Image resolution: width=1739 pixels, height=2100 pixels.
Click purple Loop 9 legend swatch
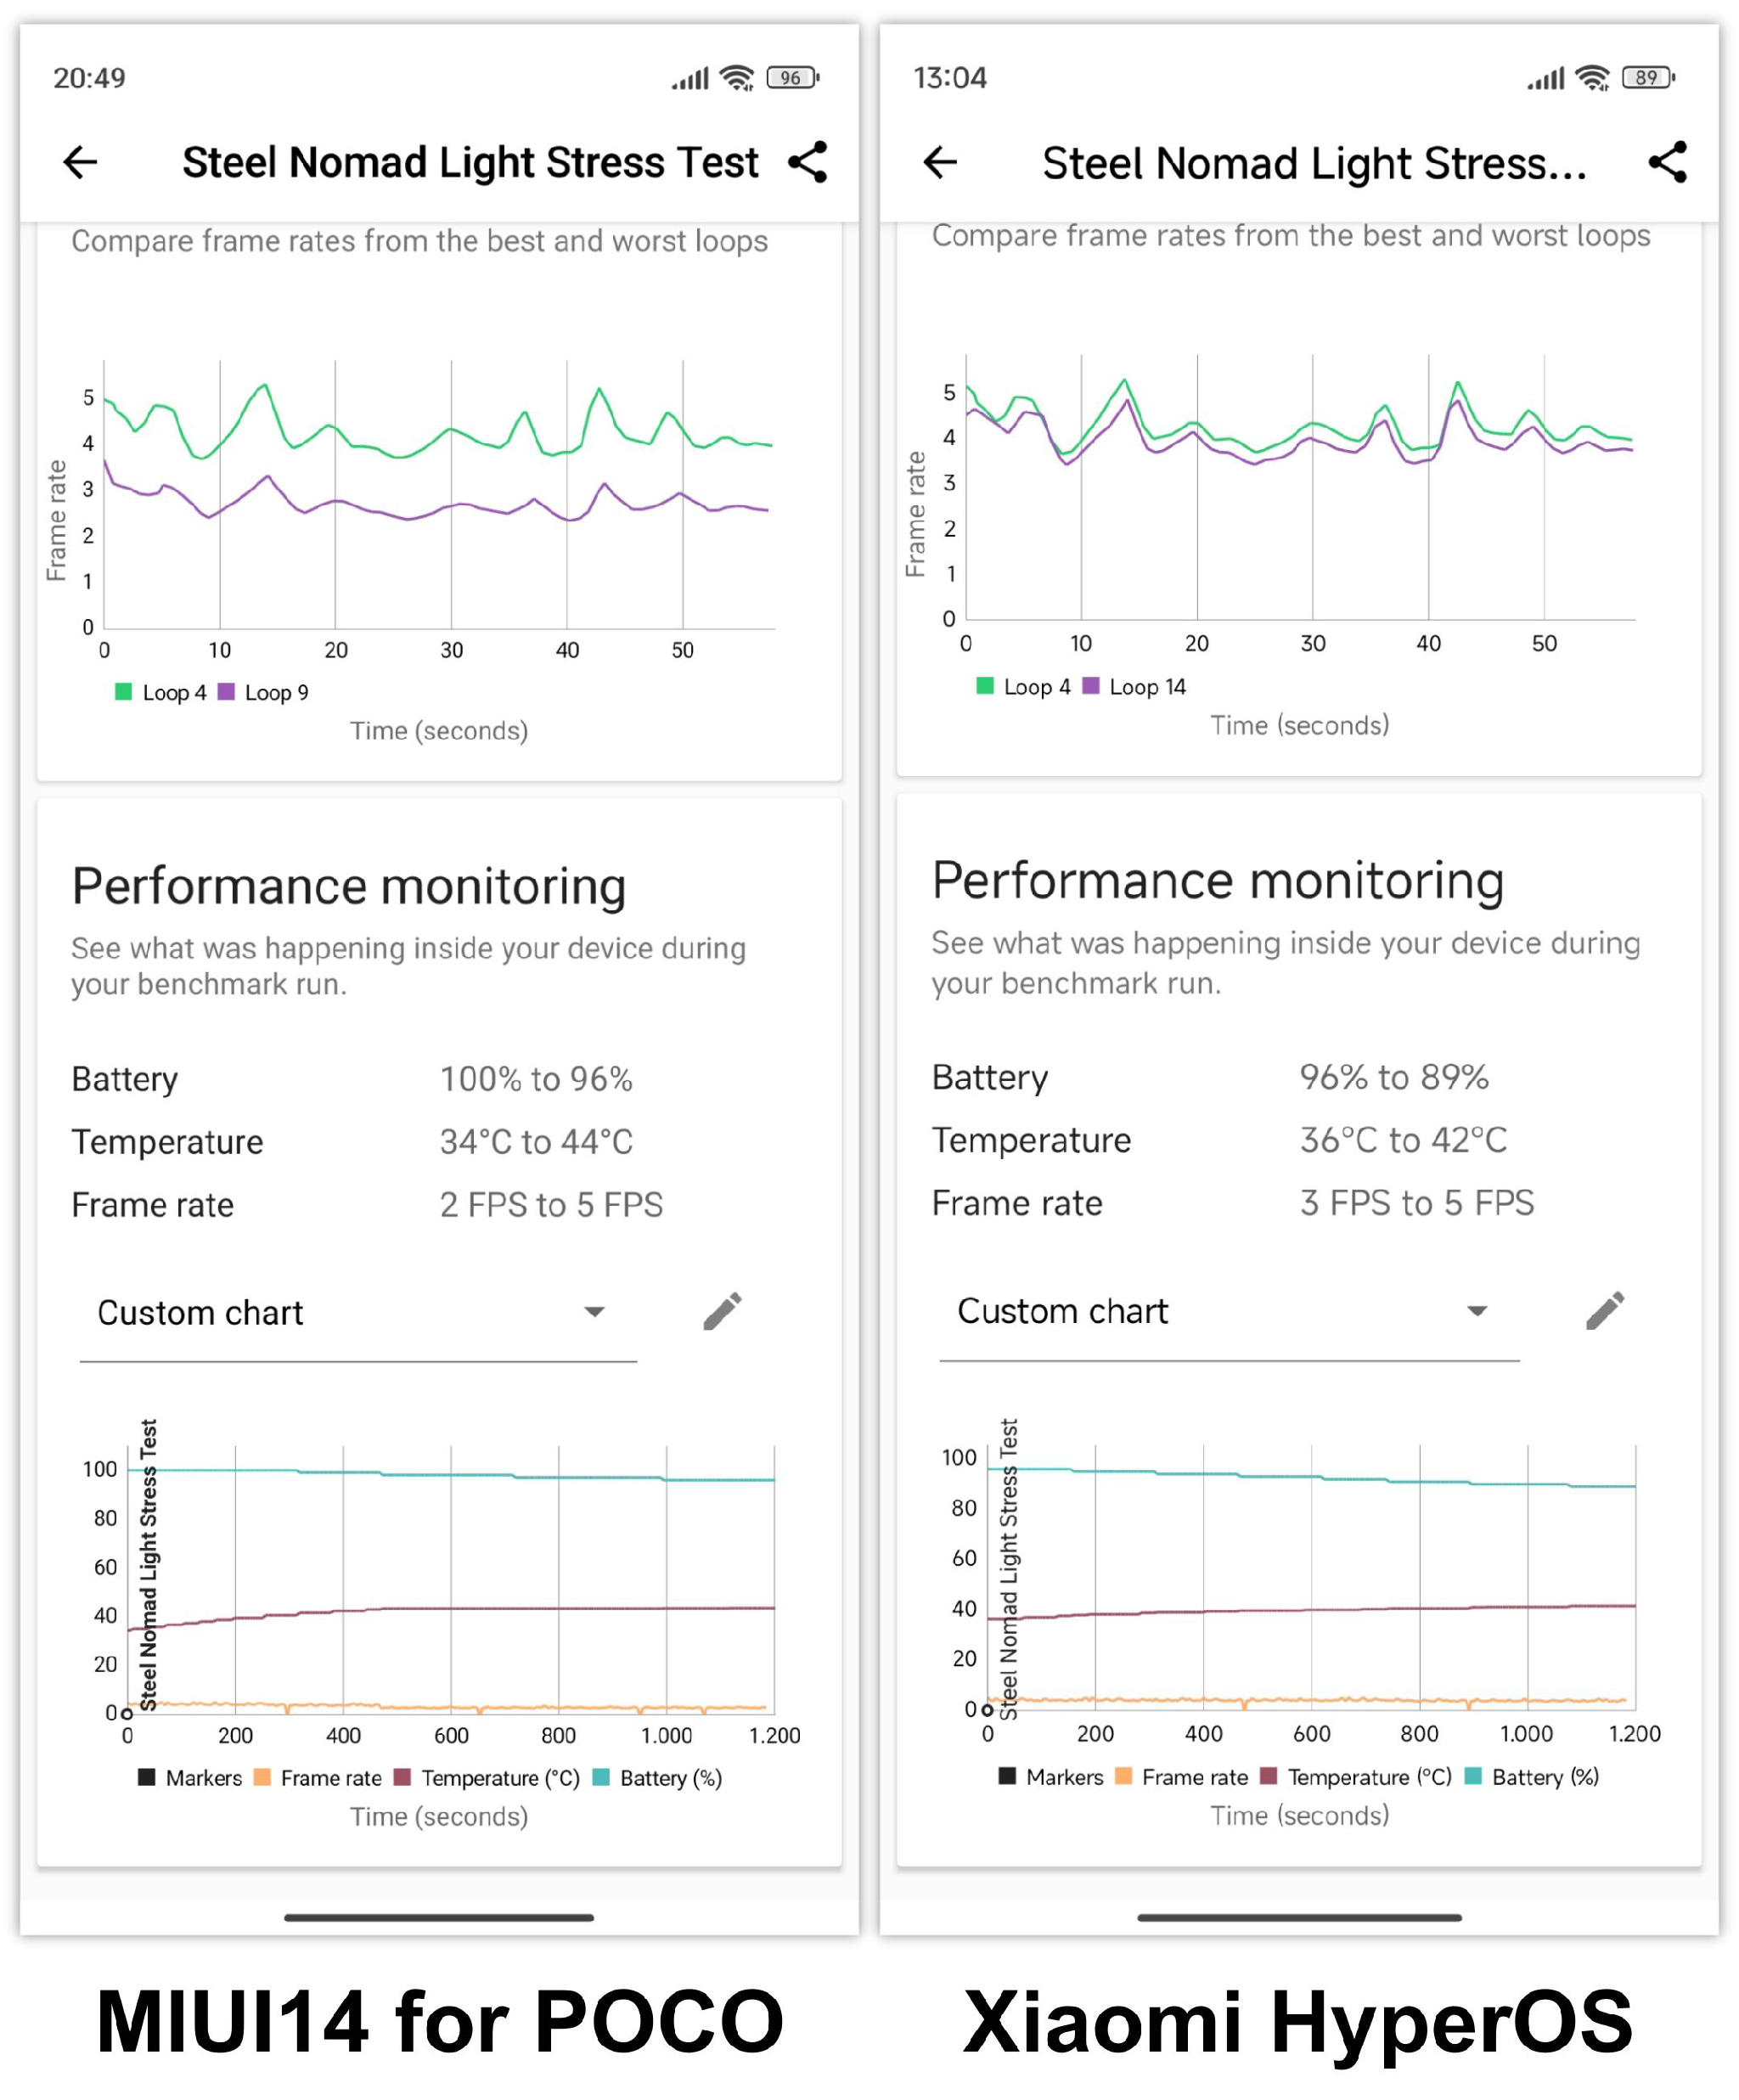pyautogui.click(x=226, y=691)
